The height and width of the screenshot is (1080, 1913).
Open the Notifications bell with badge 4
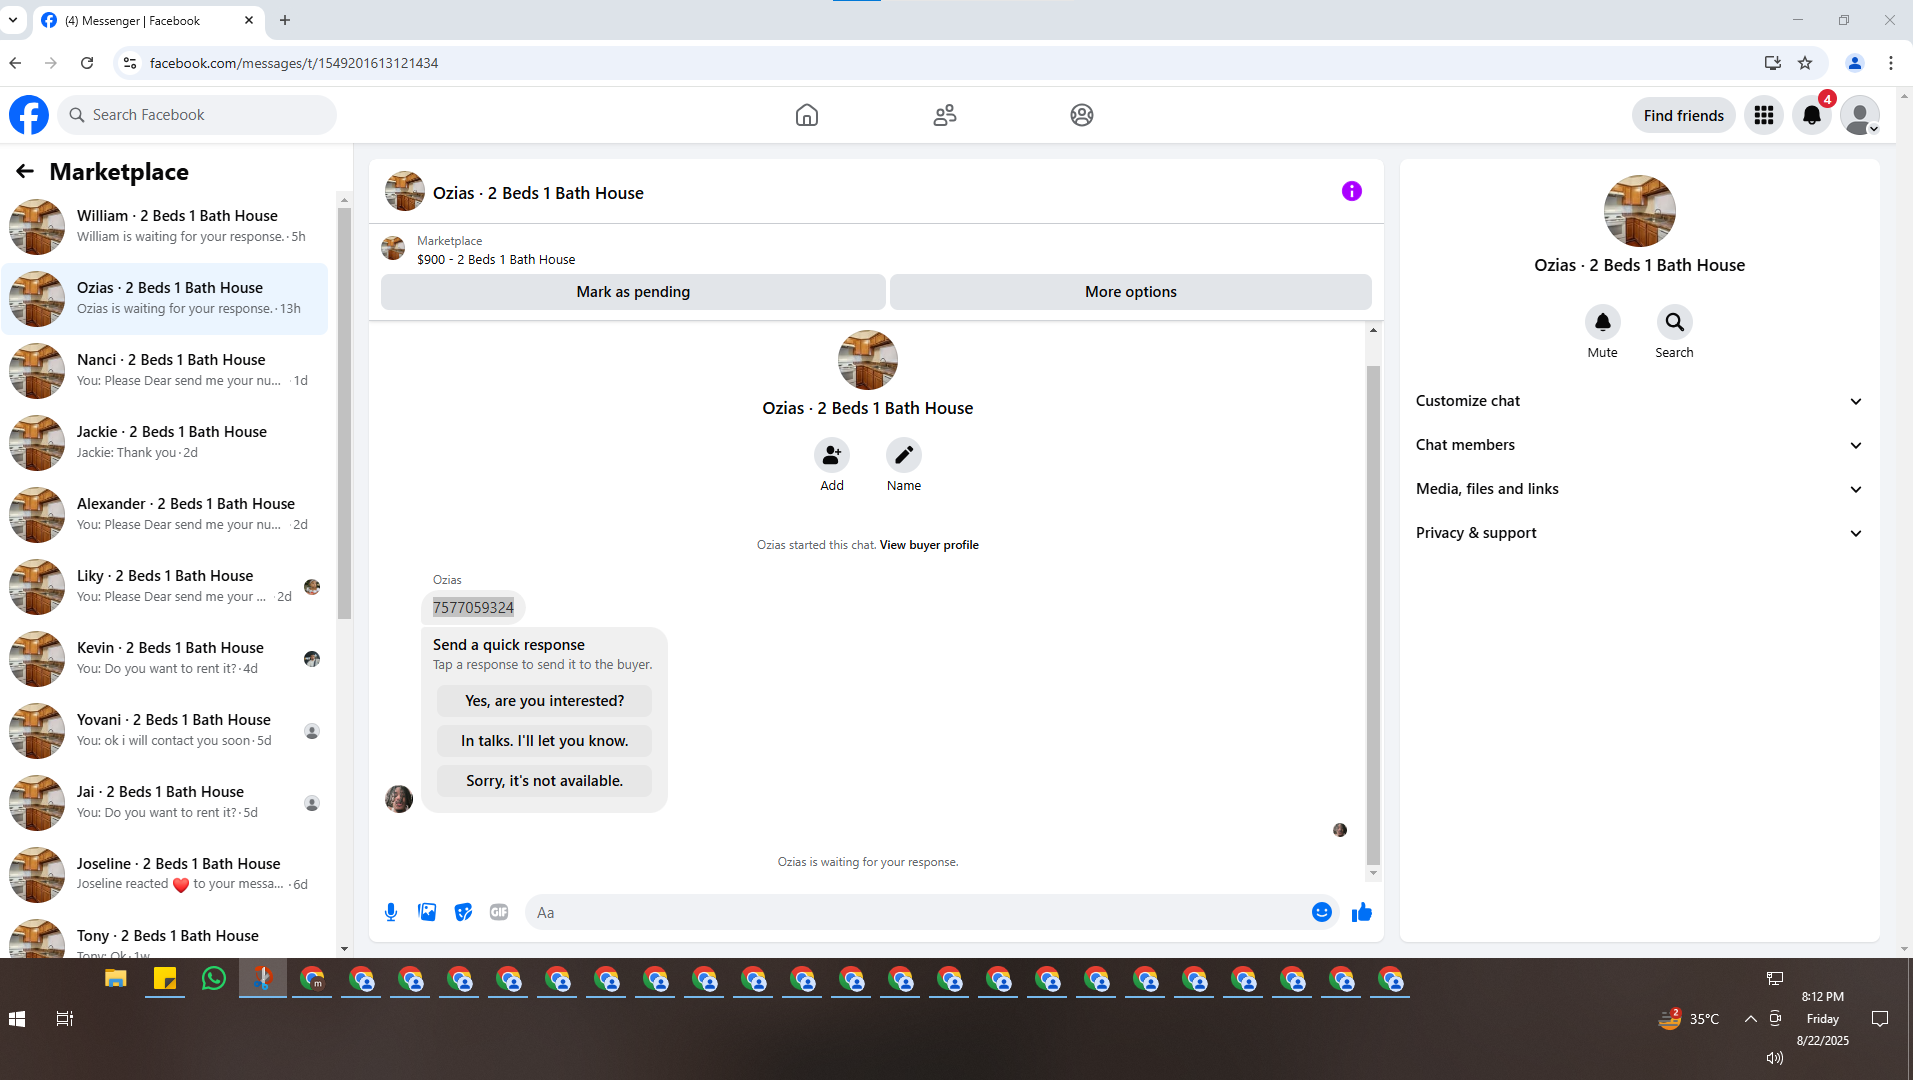[1811, 115]
